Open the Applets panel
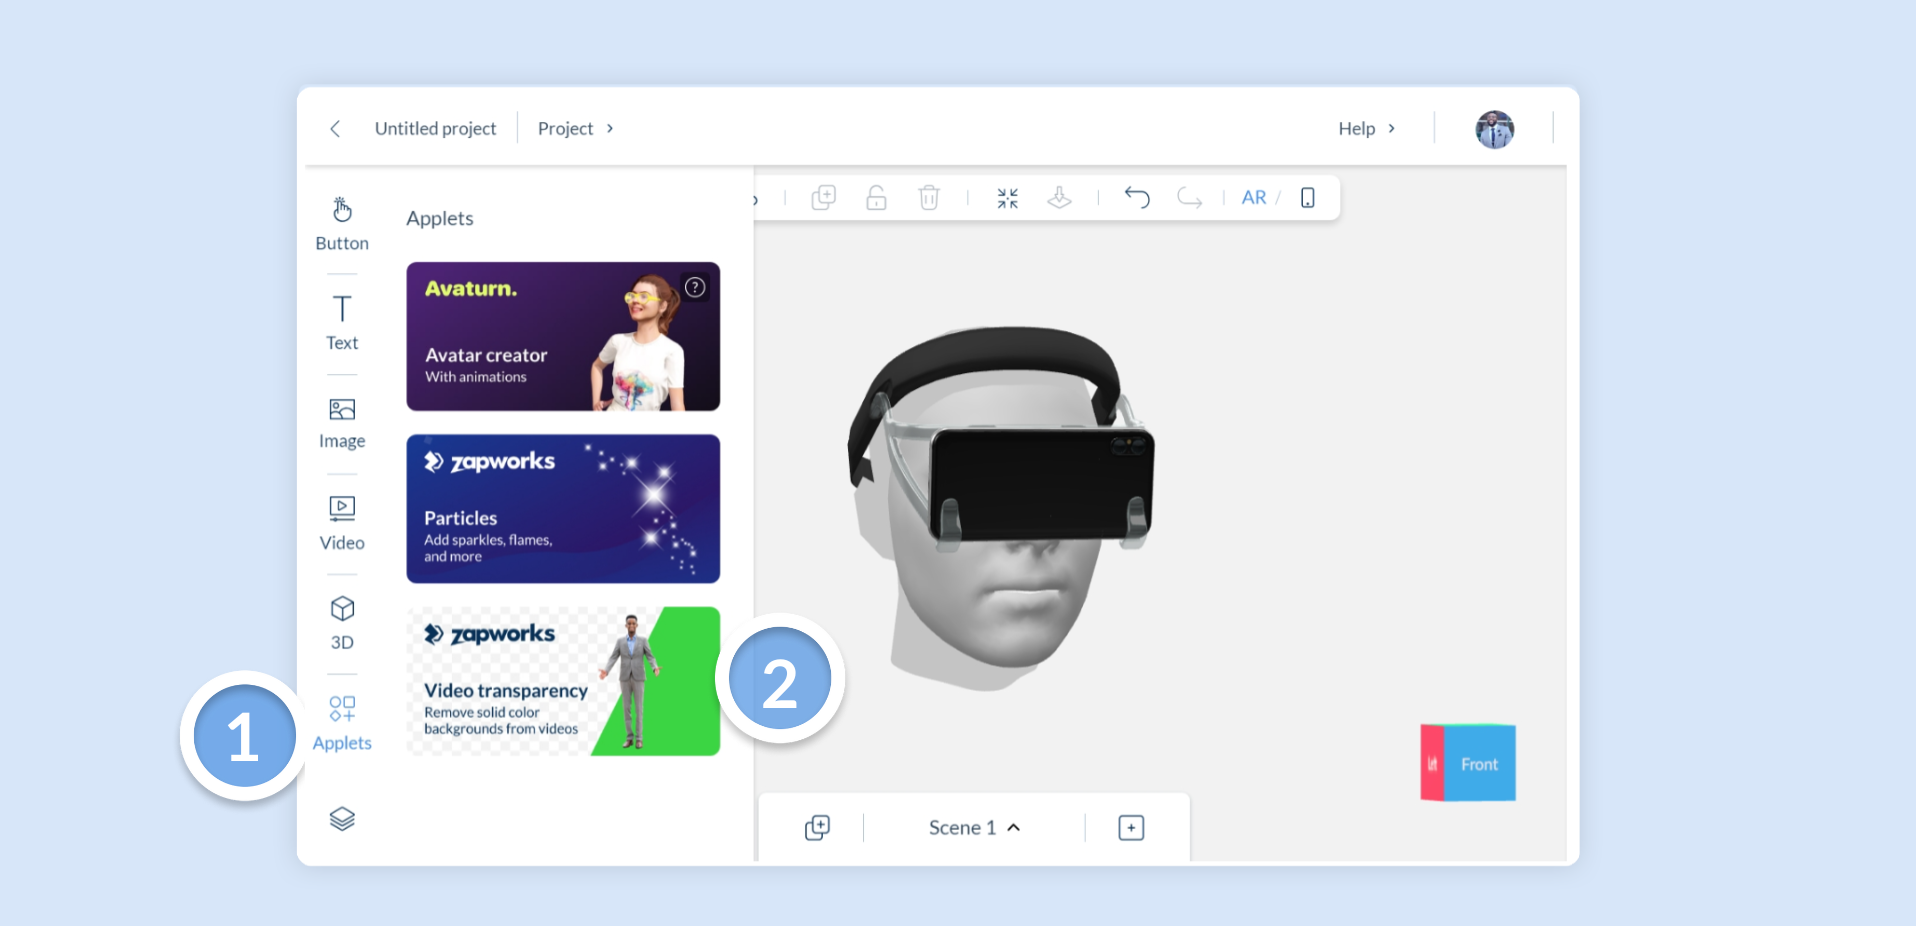Viewport: 1916px width, 926px height. [342, 723]
